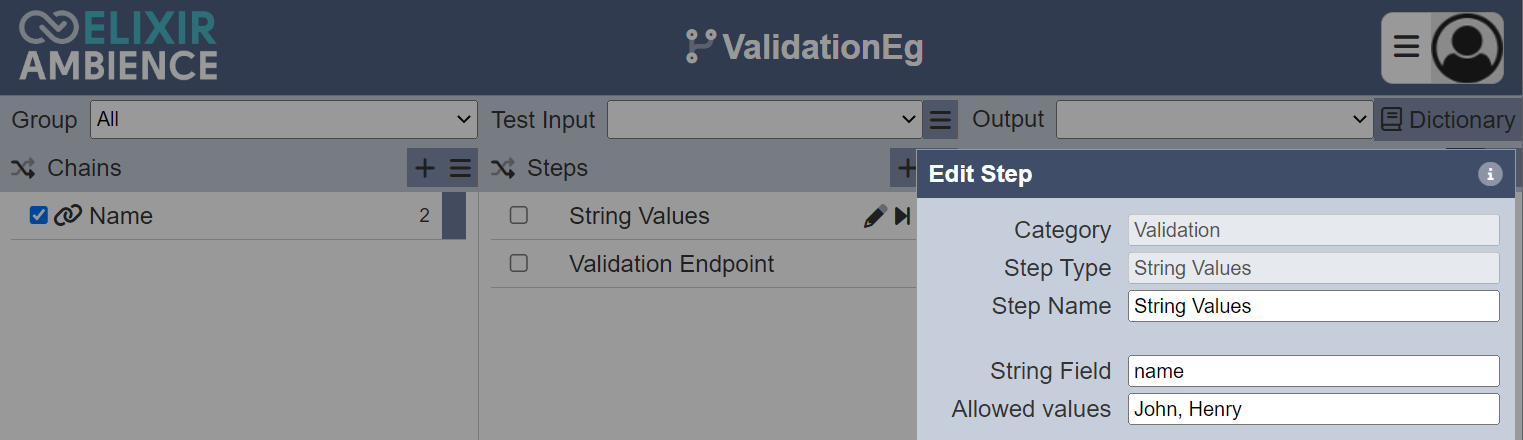Uncheck the Name chain checkbox
The width and height of the screenshot is (1523, 440).
pos(39,215)
